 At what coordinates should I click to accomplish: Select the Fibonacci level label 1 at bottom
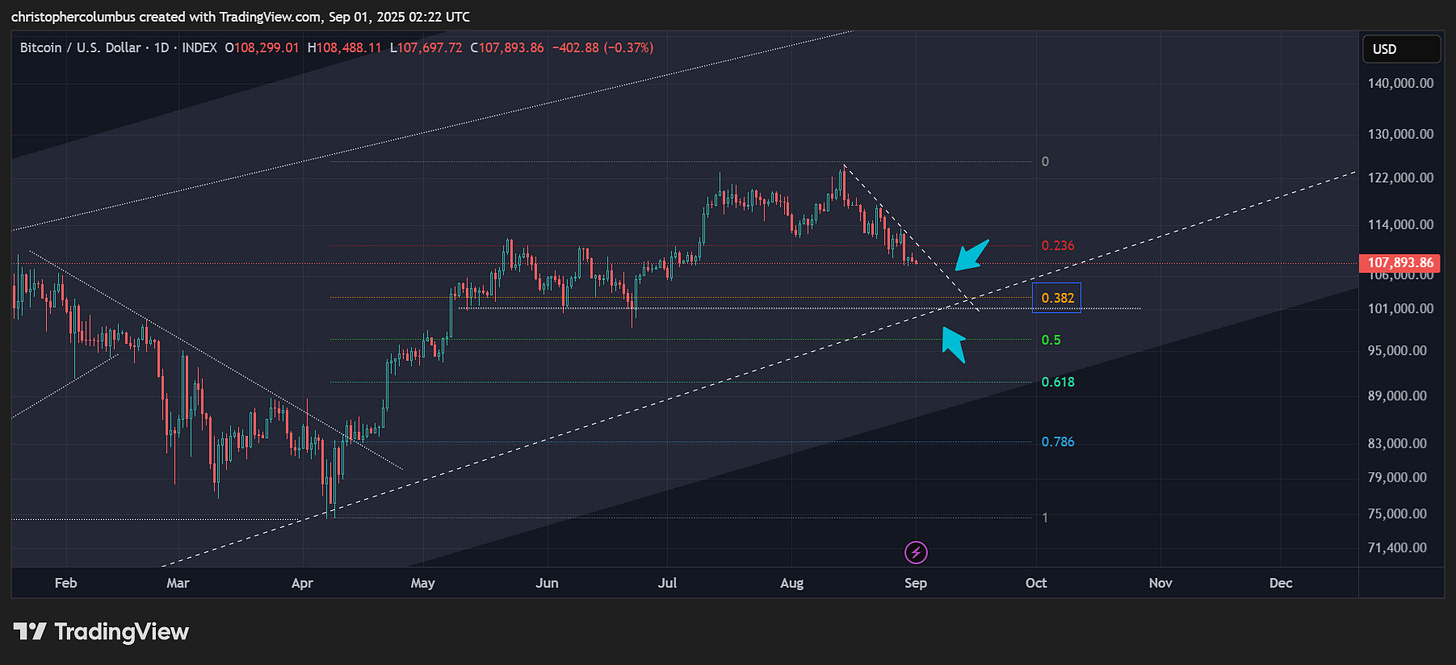point(1045,517)
